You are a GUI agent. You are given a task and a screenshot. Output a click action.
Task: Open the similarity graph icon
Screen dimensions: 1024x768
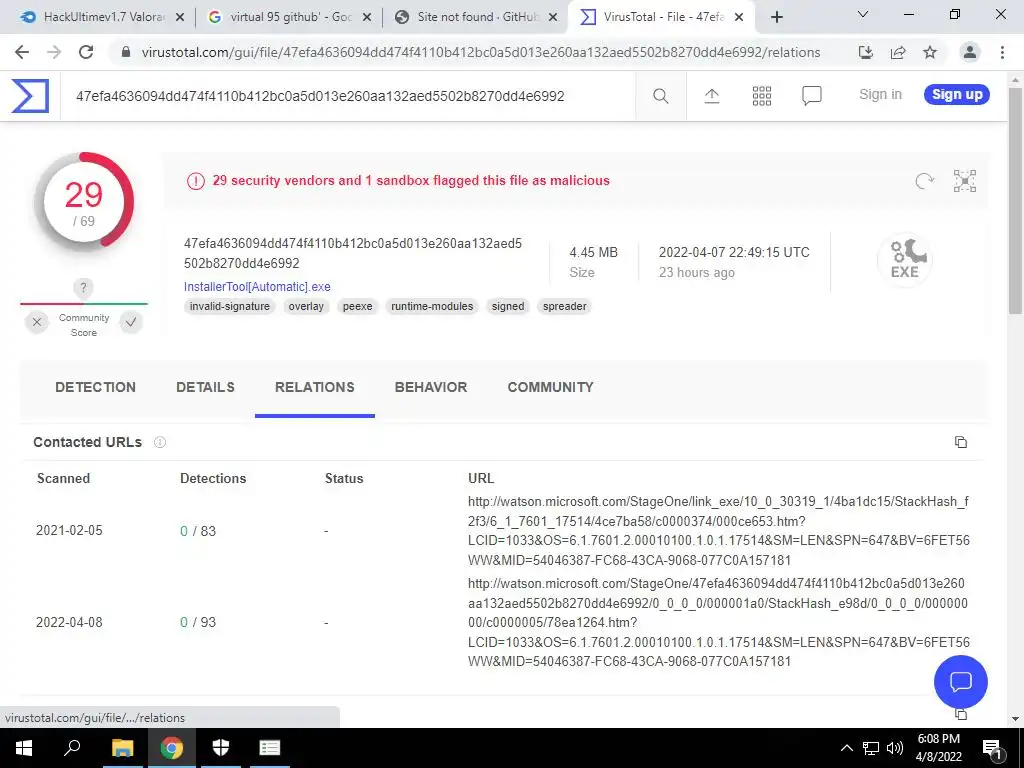[965, 181]
